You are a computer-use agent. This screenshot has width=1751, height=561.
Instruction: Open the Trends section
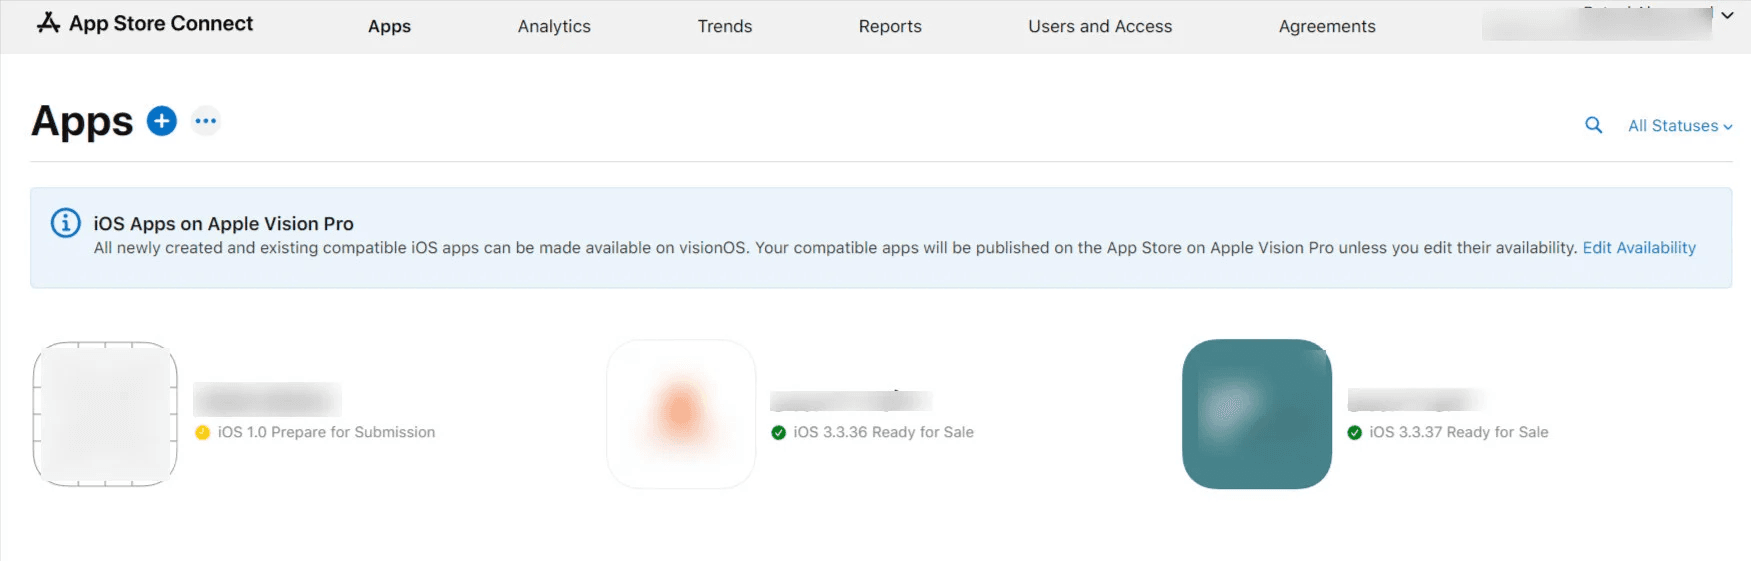[x=724, y=27]
